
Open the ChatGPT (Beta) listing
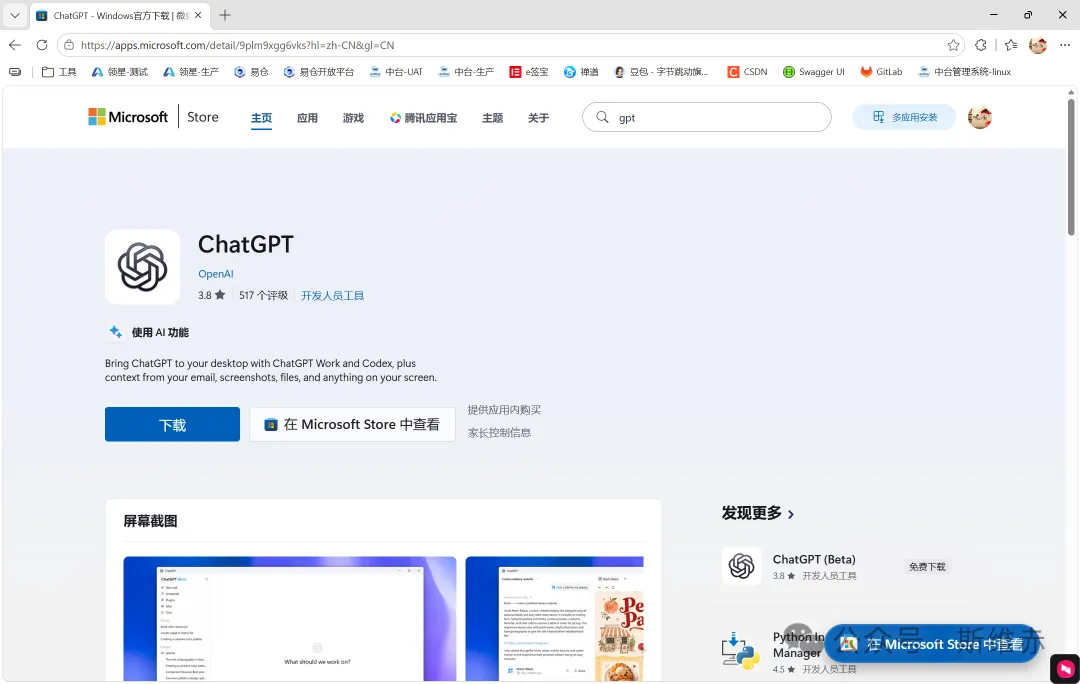pos(814,559)
